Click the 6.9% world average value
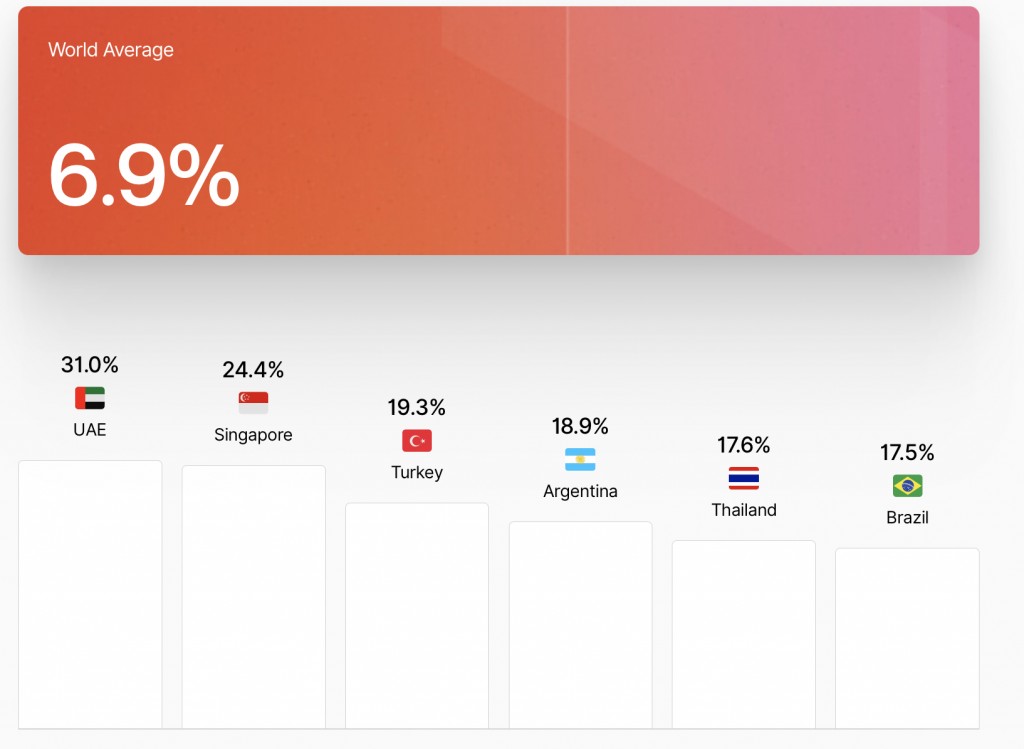 click(x=144, y=174)
